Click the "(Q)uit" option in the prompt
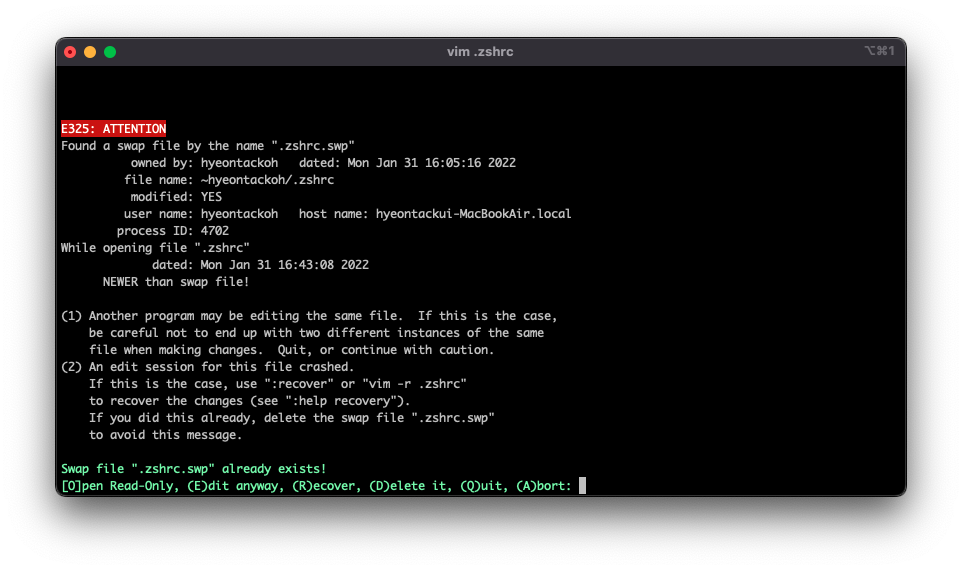 [x=484, y=486]
